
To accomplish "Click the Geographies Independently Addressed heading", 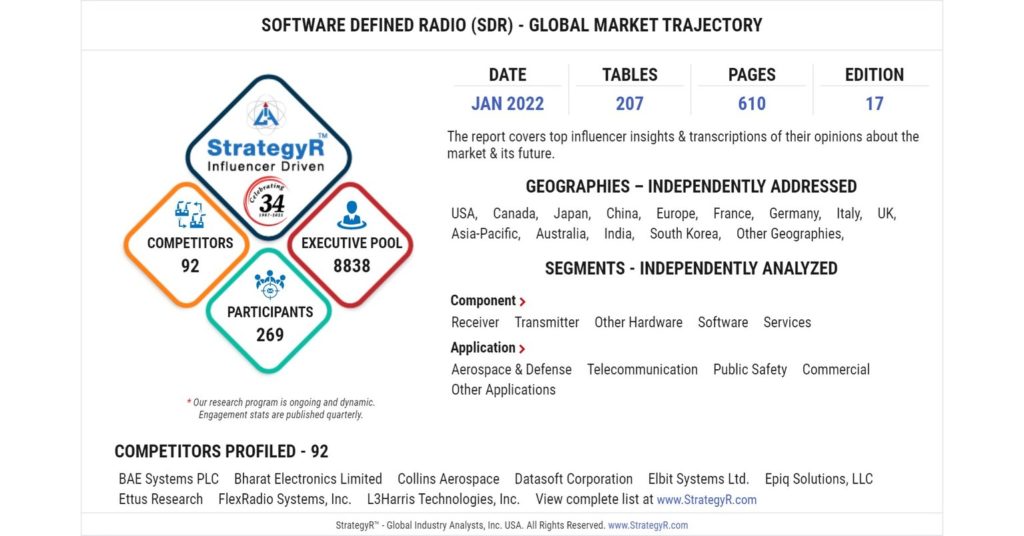I will tap(691, 187).
